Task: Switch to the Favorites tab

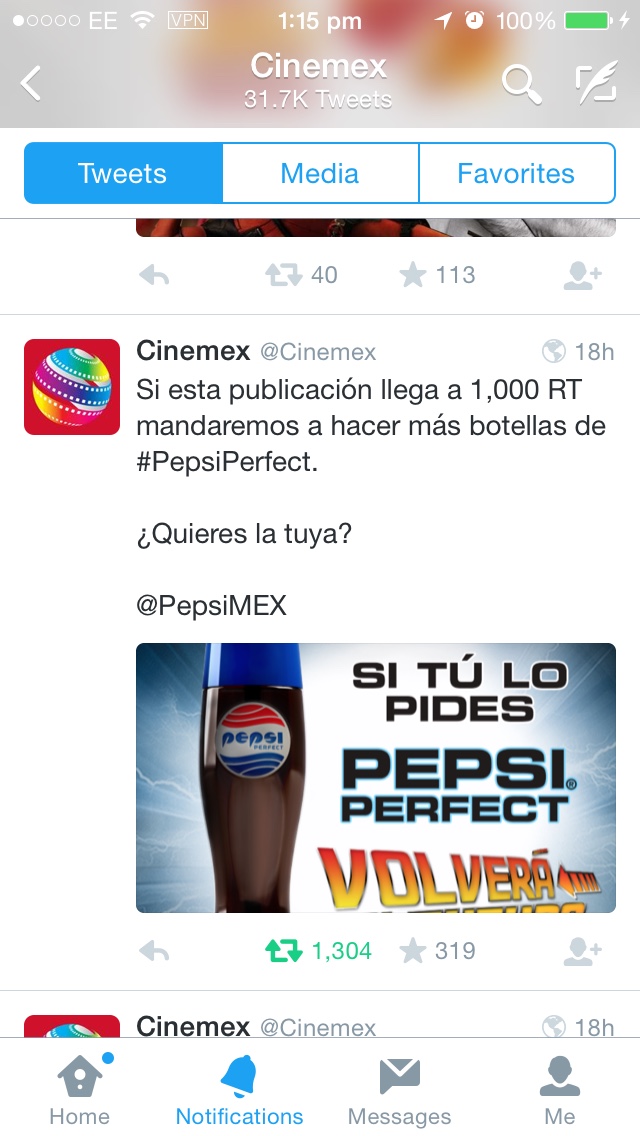Action: coord(517,173)
